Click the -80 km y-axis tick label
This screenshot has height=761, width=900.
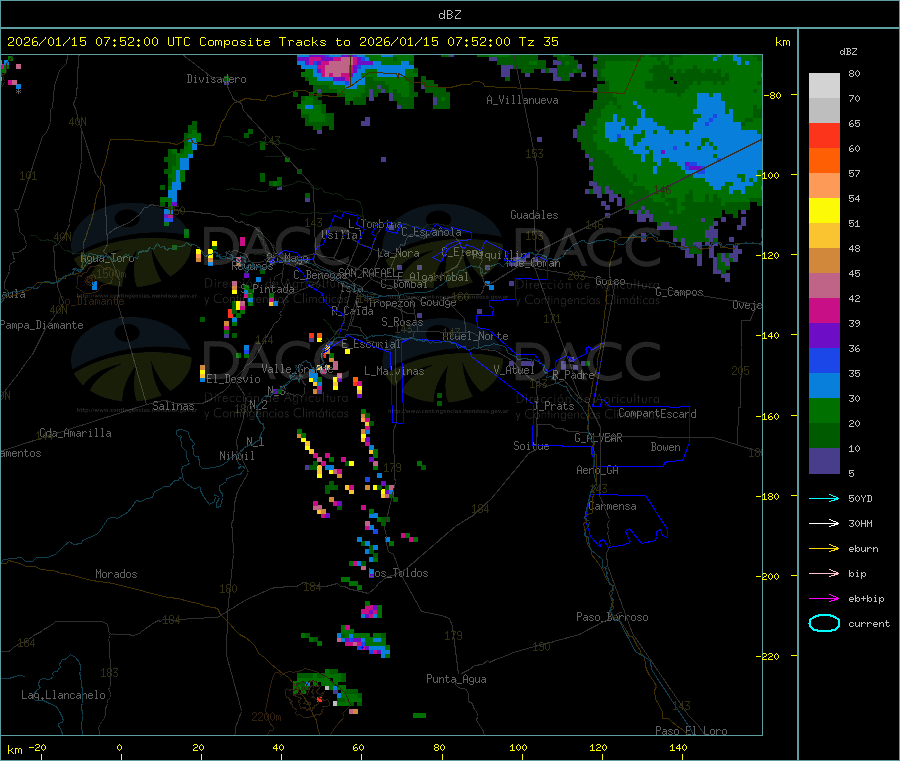pyautogui.click(x=773, y=95)
